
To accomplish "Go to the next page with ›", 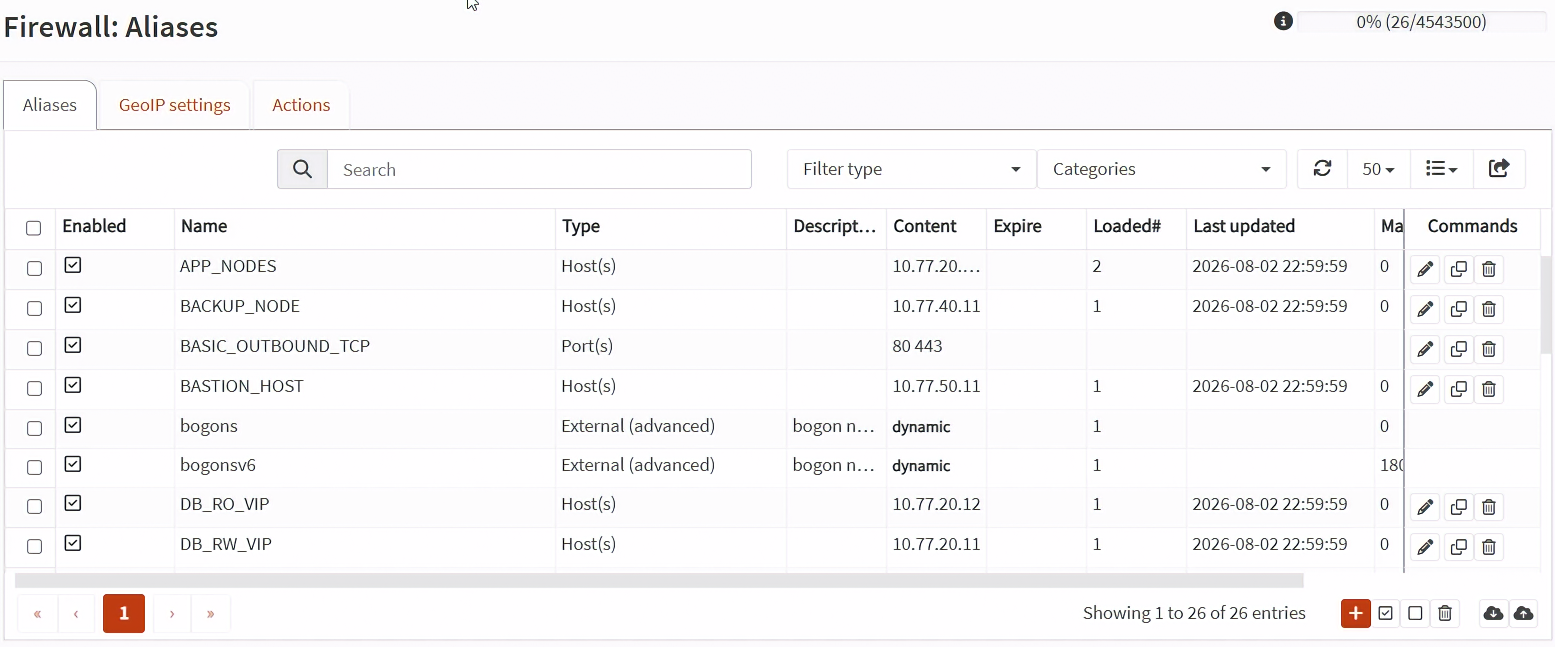I will [172, 613].
